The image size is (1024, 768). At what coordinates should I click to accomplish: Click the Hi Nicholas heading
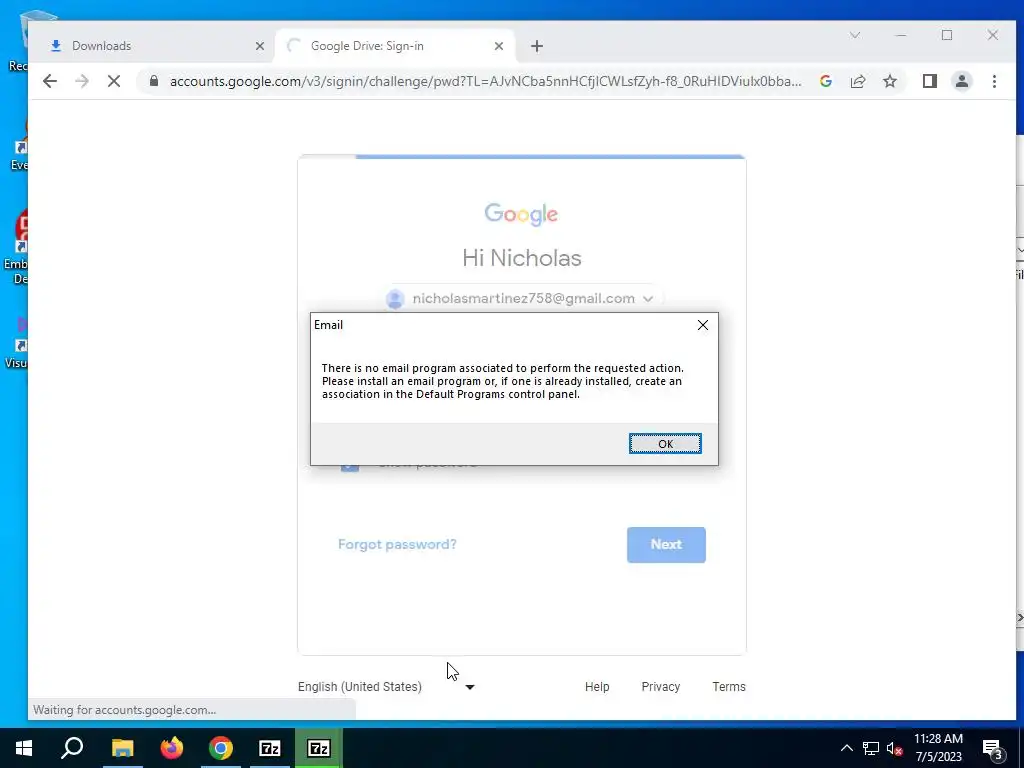click(522, 257)
